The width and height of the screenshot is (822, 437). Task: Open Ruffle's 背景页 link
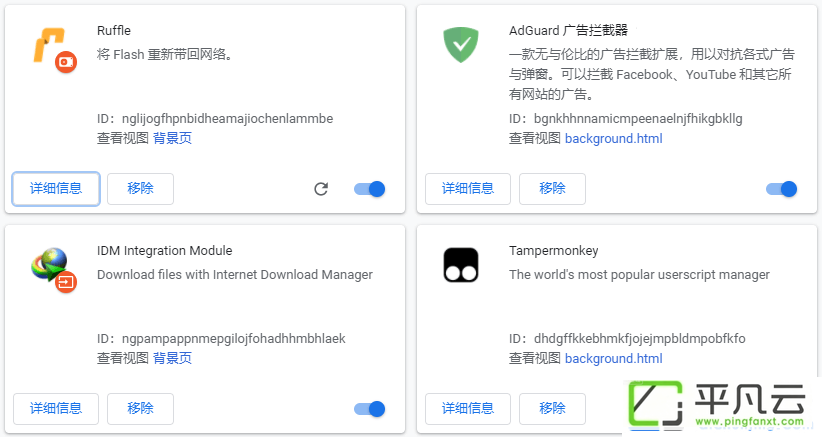coord(172,138)
